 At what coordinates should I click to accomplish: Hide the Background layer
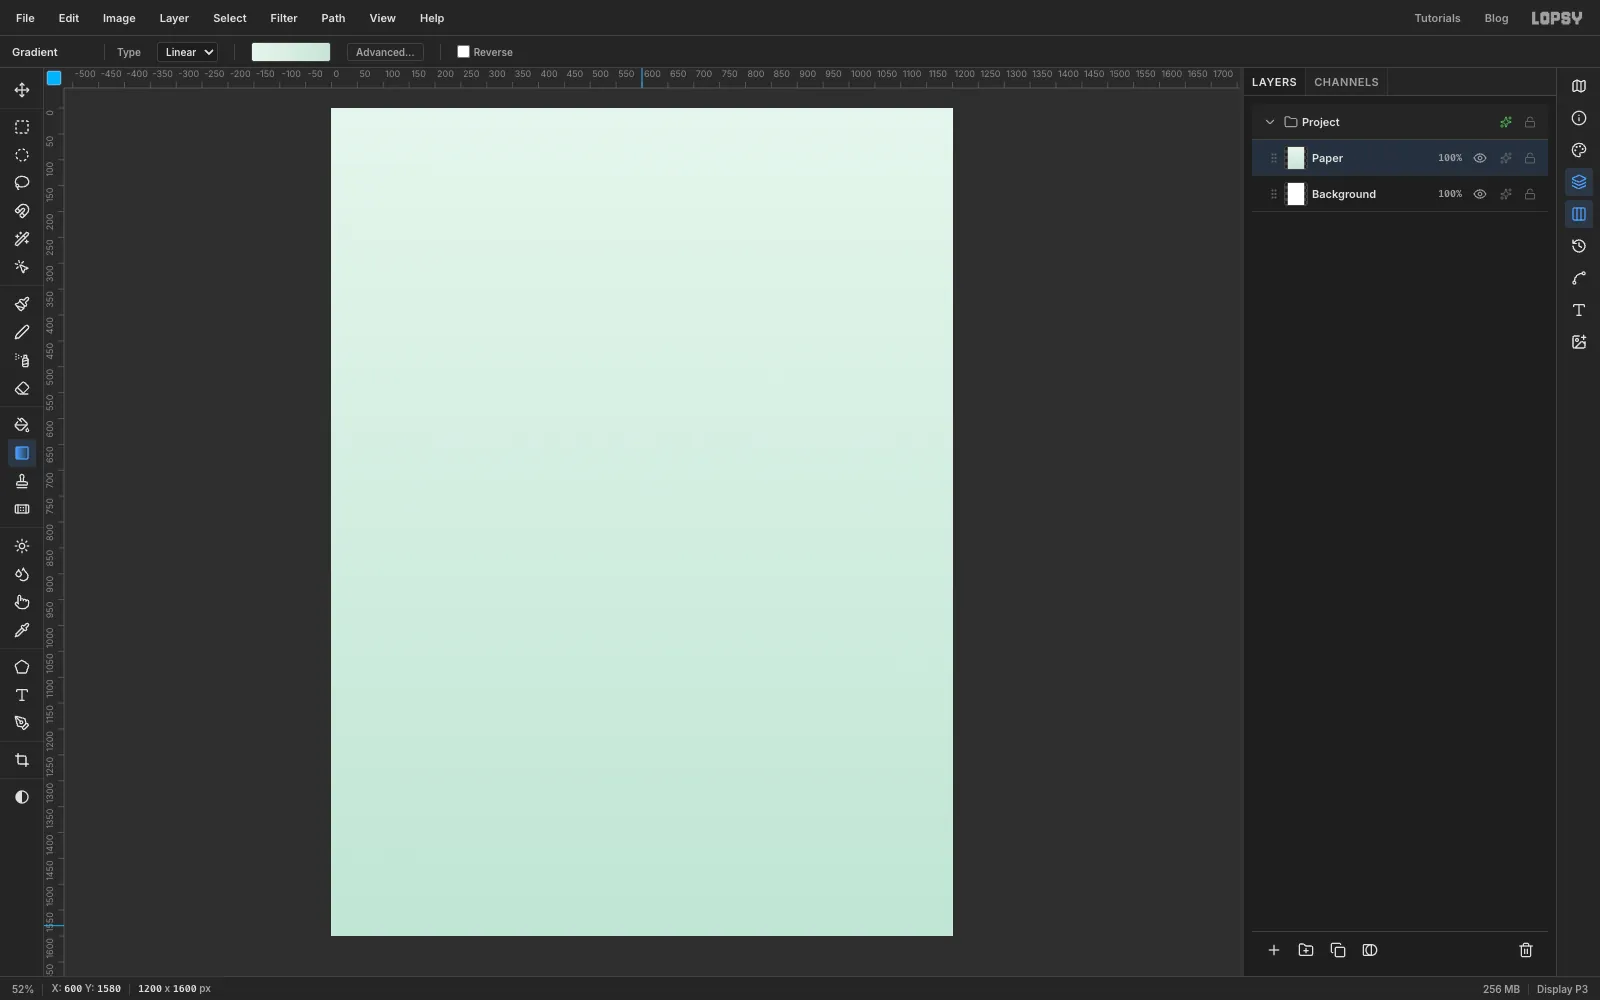pos(1480,194)
